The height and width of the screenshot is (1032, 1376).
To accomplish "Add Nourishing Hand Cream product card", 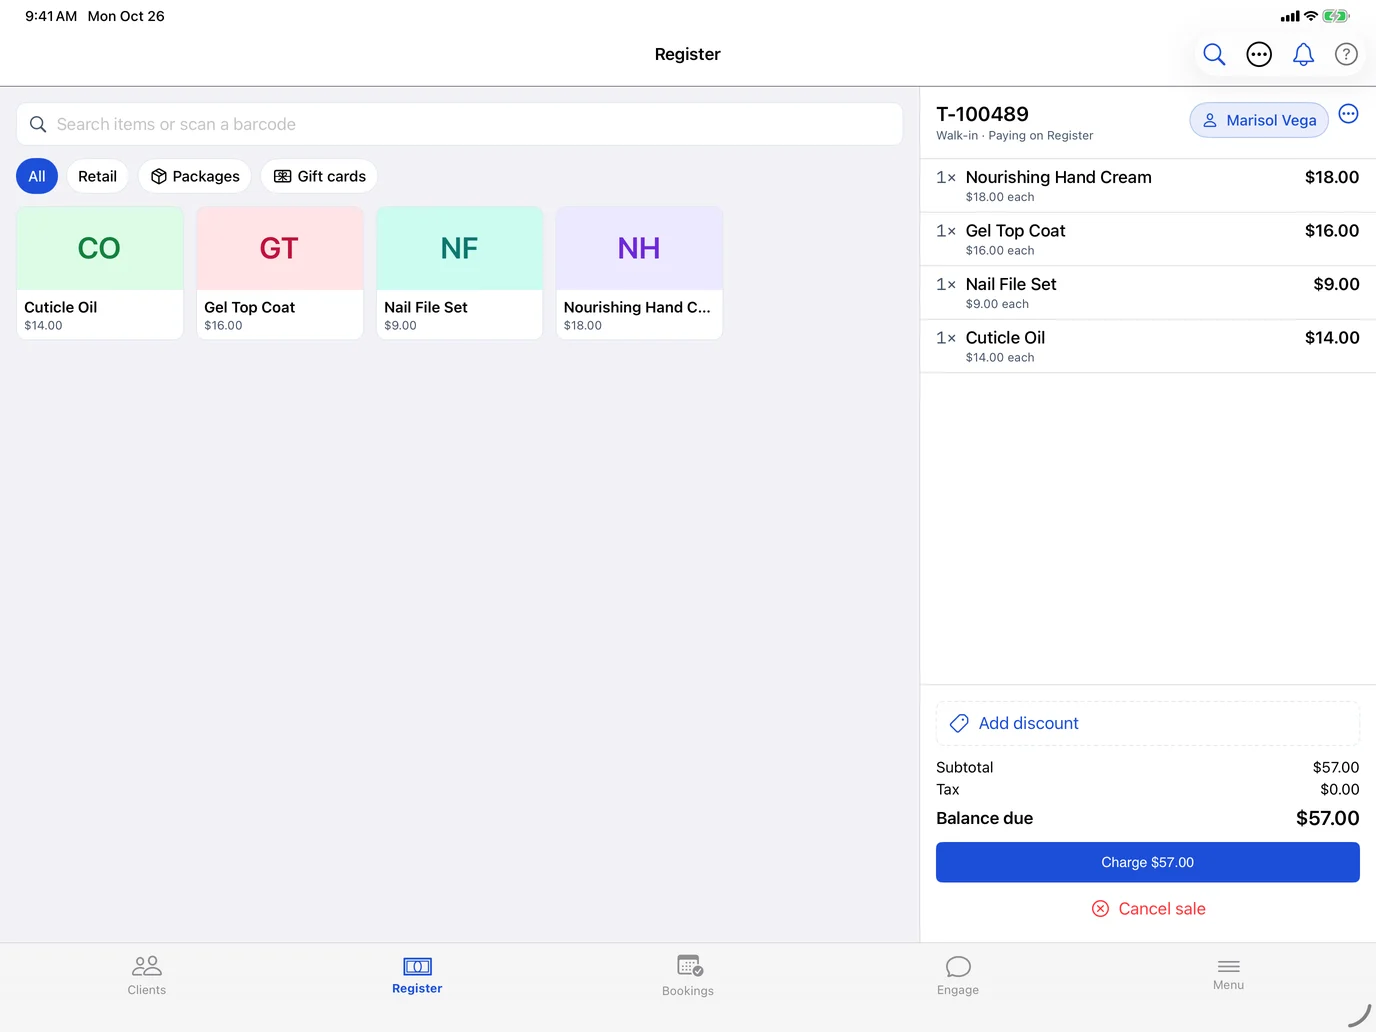I will click(639, 273).
